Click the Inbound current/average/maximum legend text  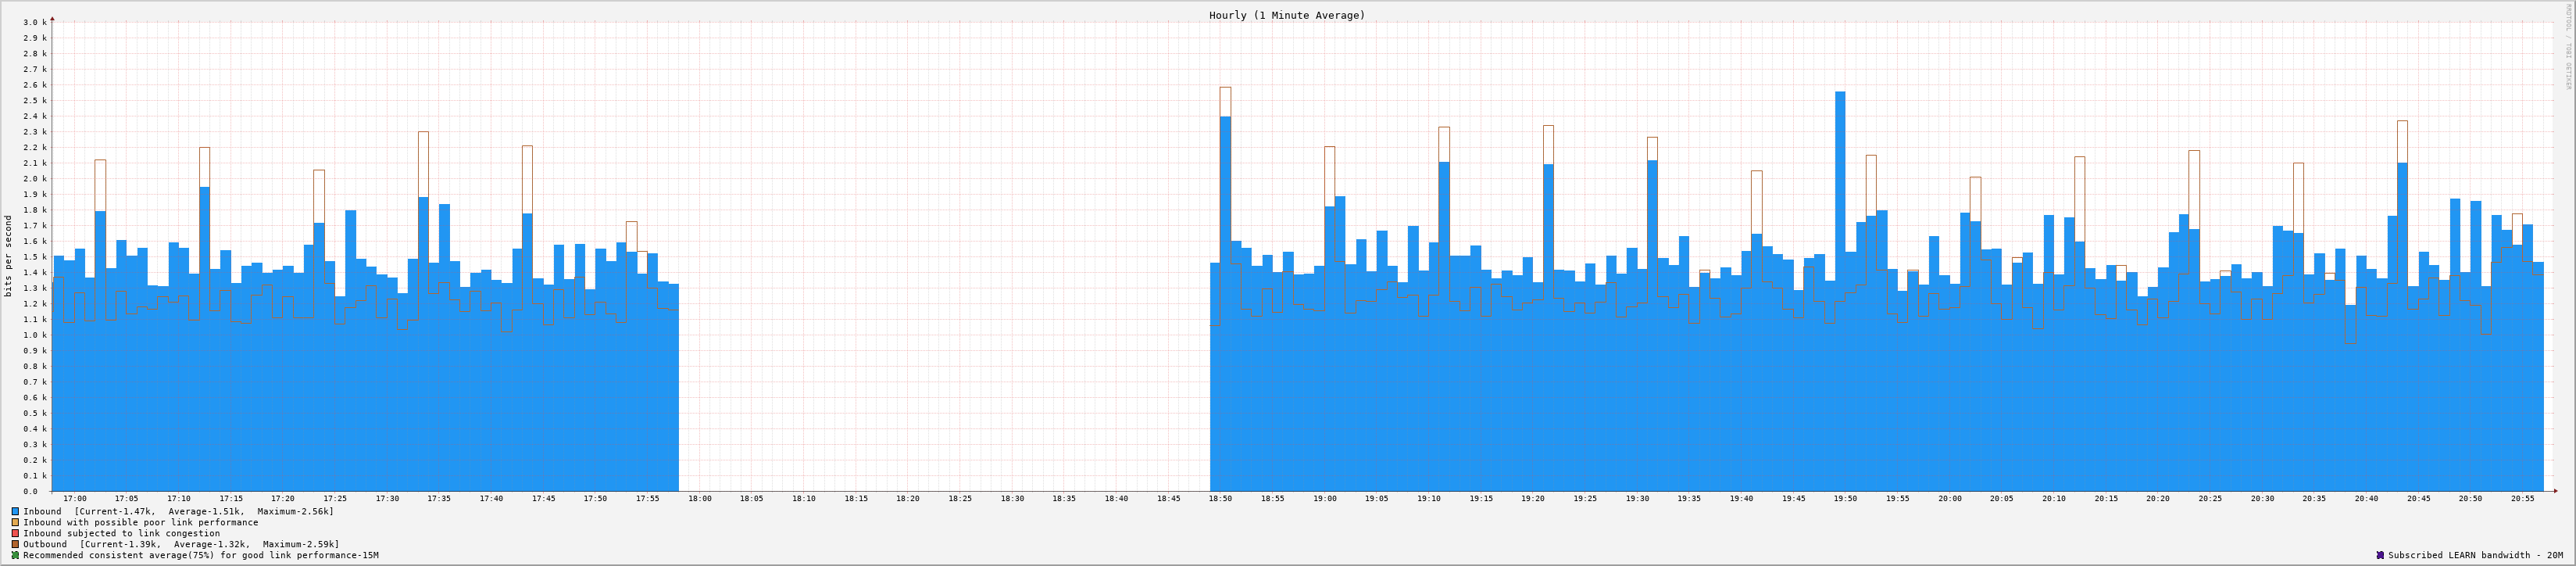click(x=178, y=511)
